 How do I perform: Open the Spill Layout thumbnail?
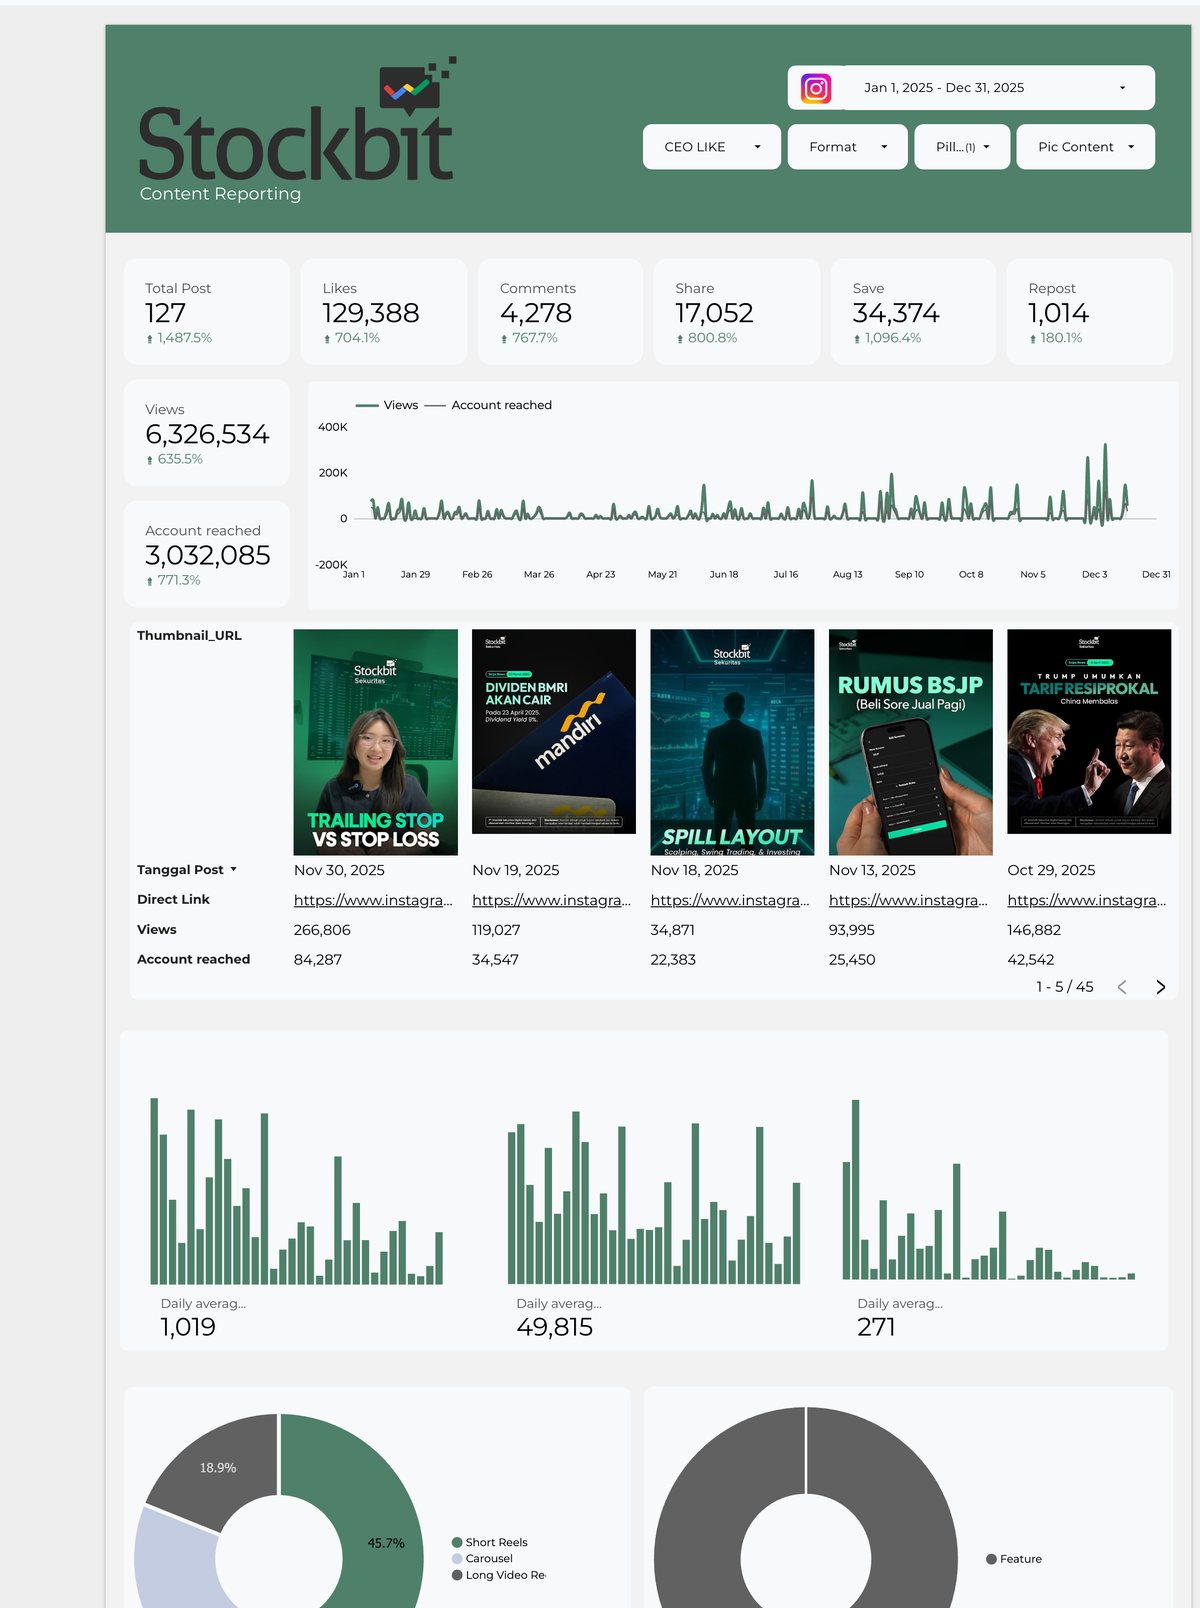click(732, 742)
